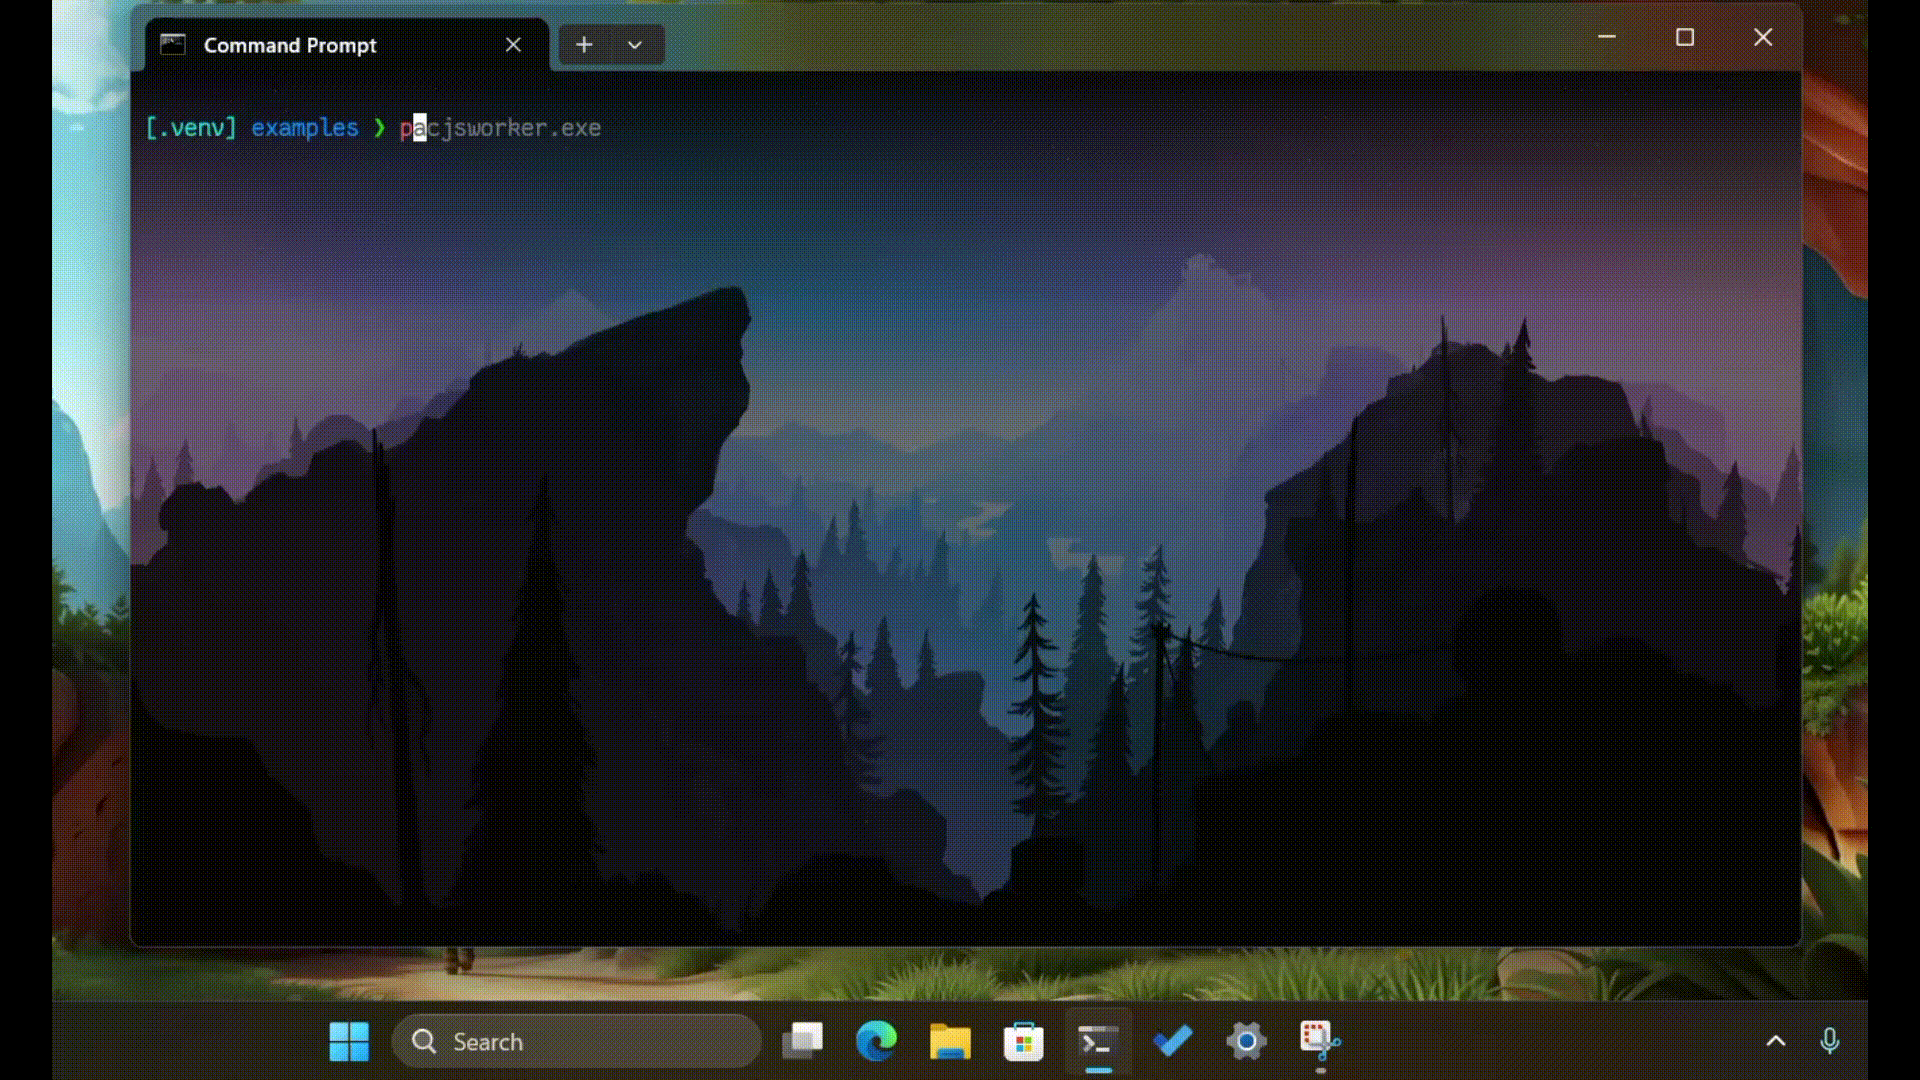Close the Command Prompt tab
This screenshot has width=1920, height=1080.
[x=513, y=45]
